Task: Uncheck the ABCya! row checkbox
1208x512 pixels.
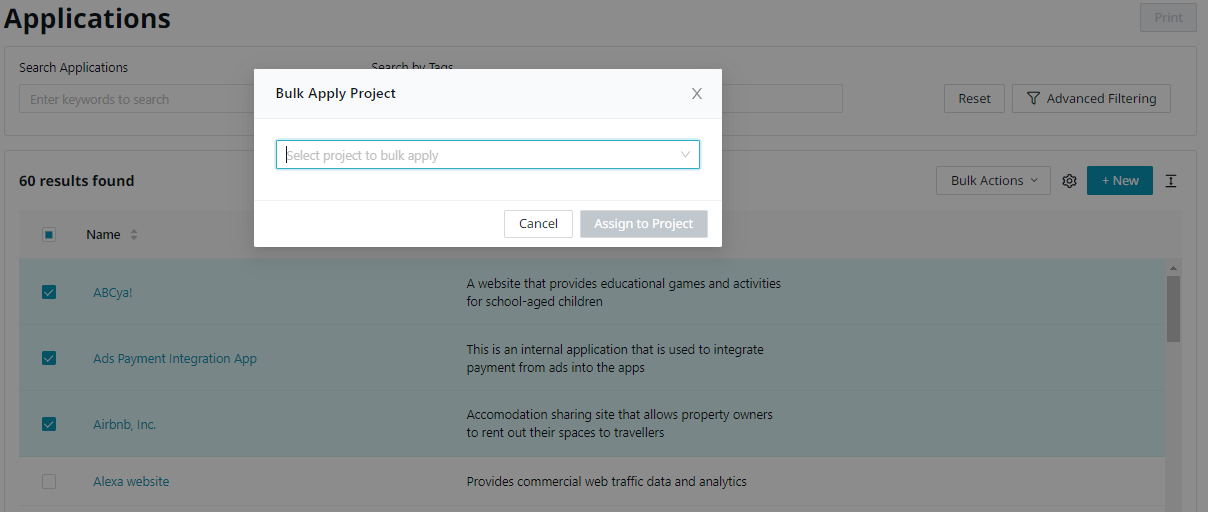Action: pos(49,293)
